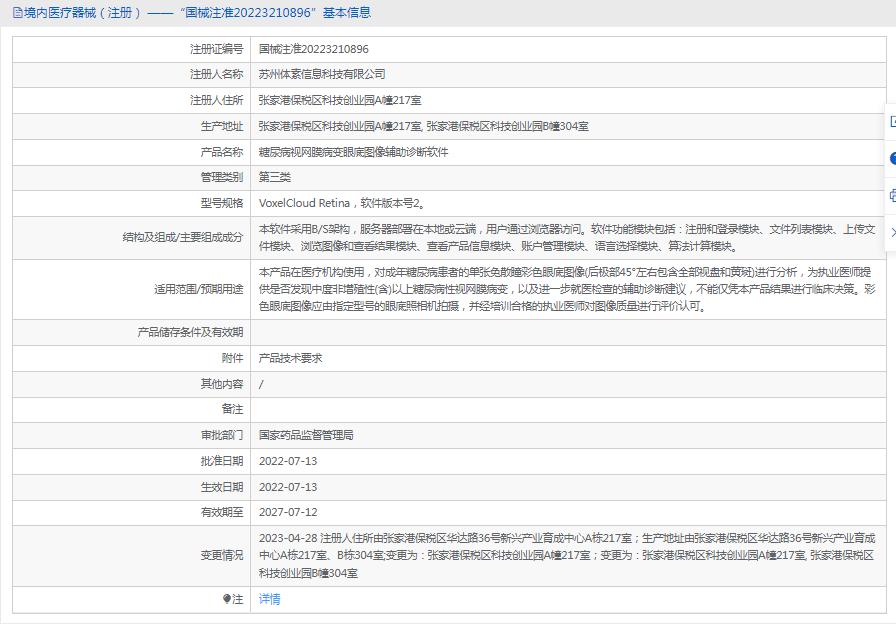Screen dimensions: 896x624
Task: Open the 产品技术要求 attachment
Action: [x=290, y=358]
